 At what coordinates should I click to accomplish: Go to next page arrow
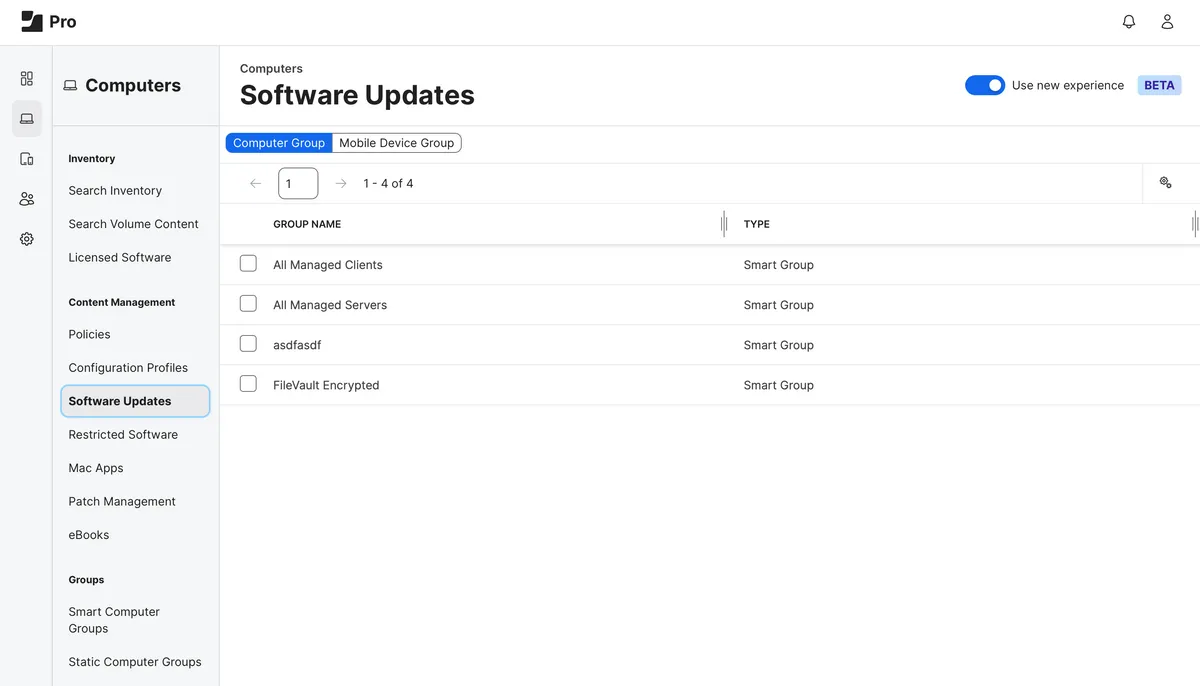341,184
